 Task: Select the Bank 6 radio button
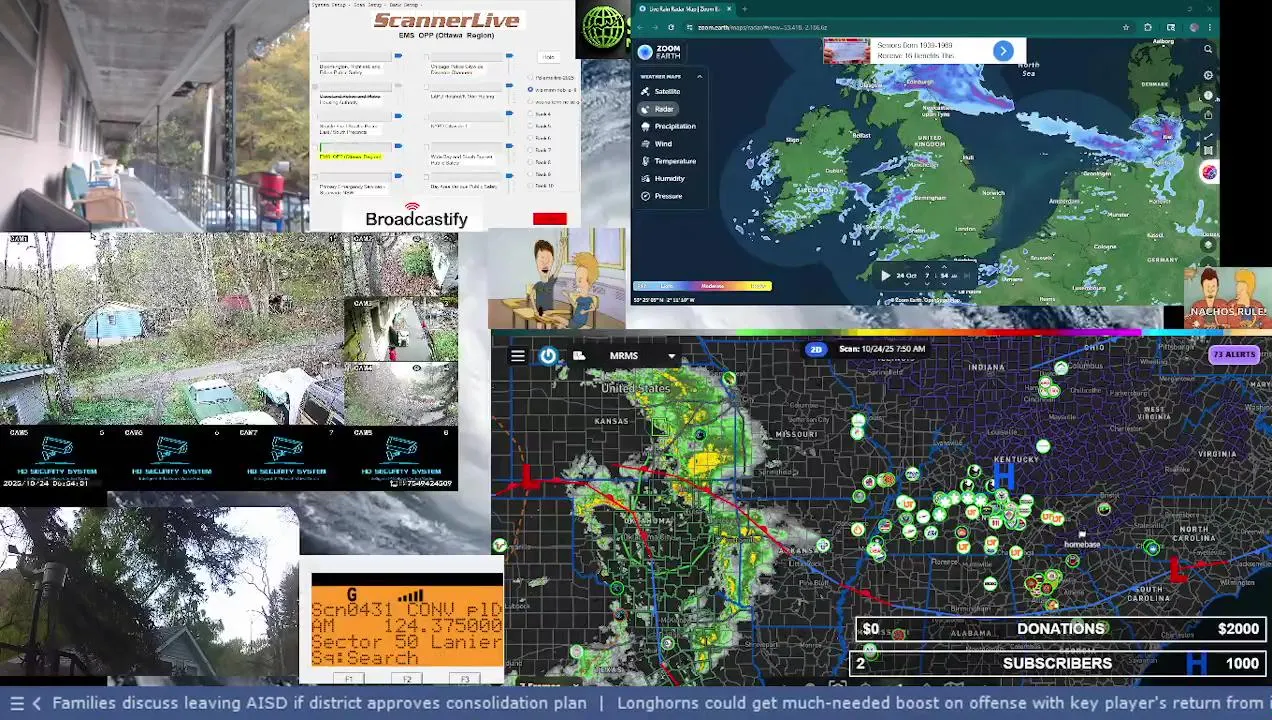(x=530, y=138)
